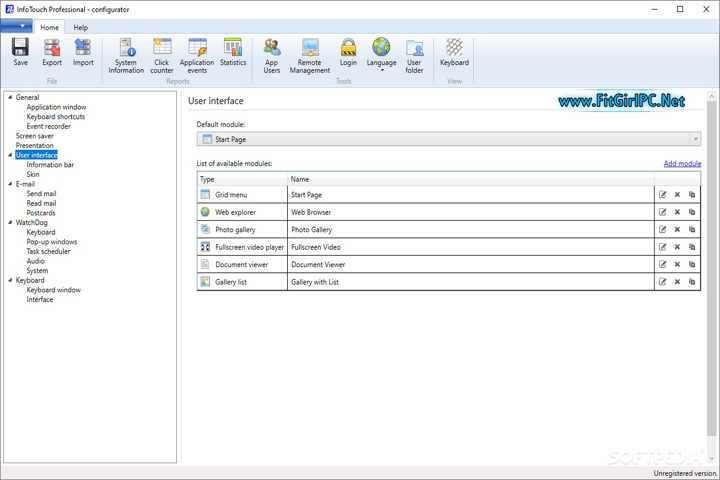Open the Statistics report

tap(233, 50)
